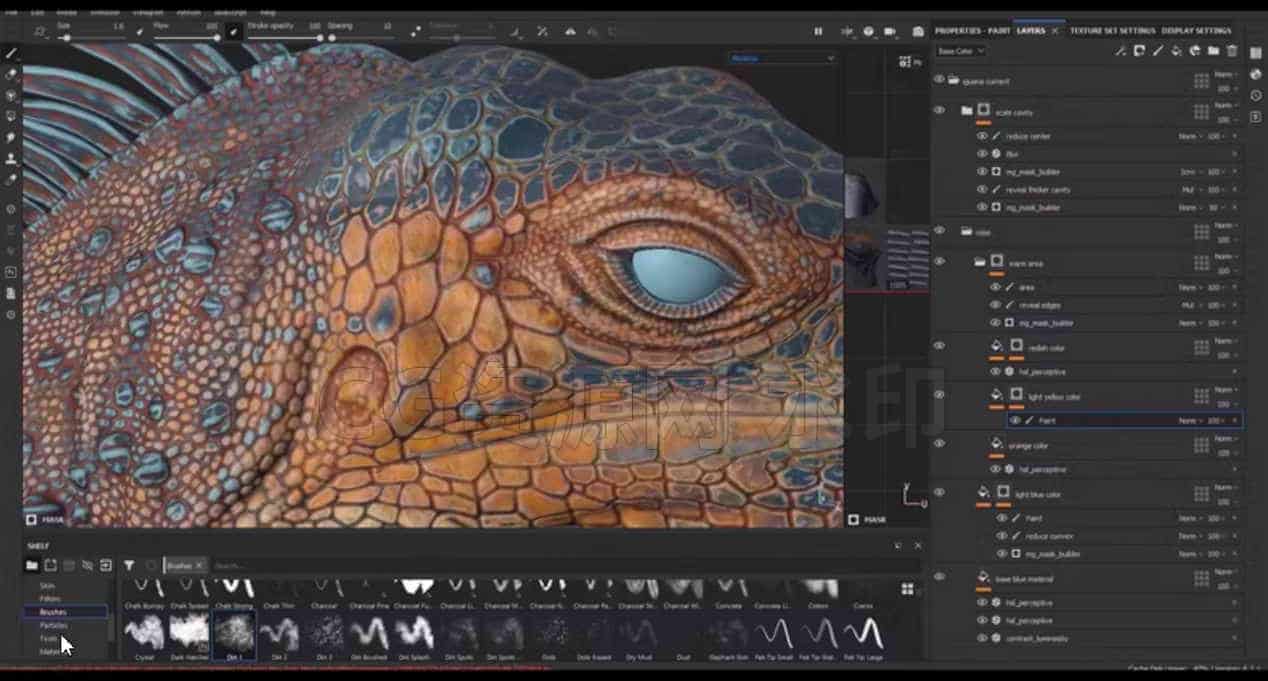
Task: Open blend mode dropdown for scale cavity folder
Action: 1225,107
